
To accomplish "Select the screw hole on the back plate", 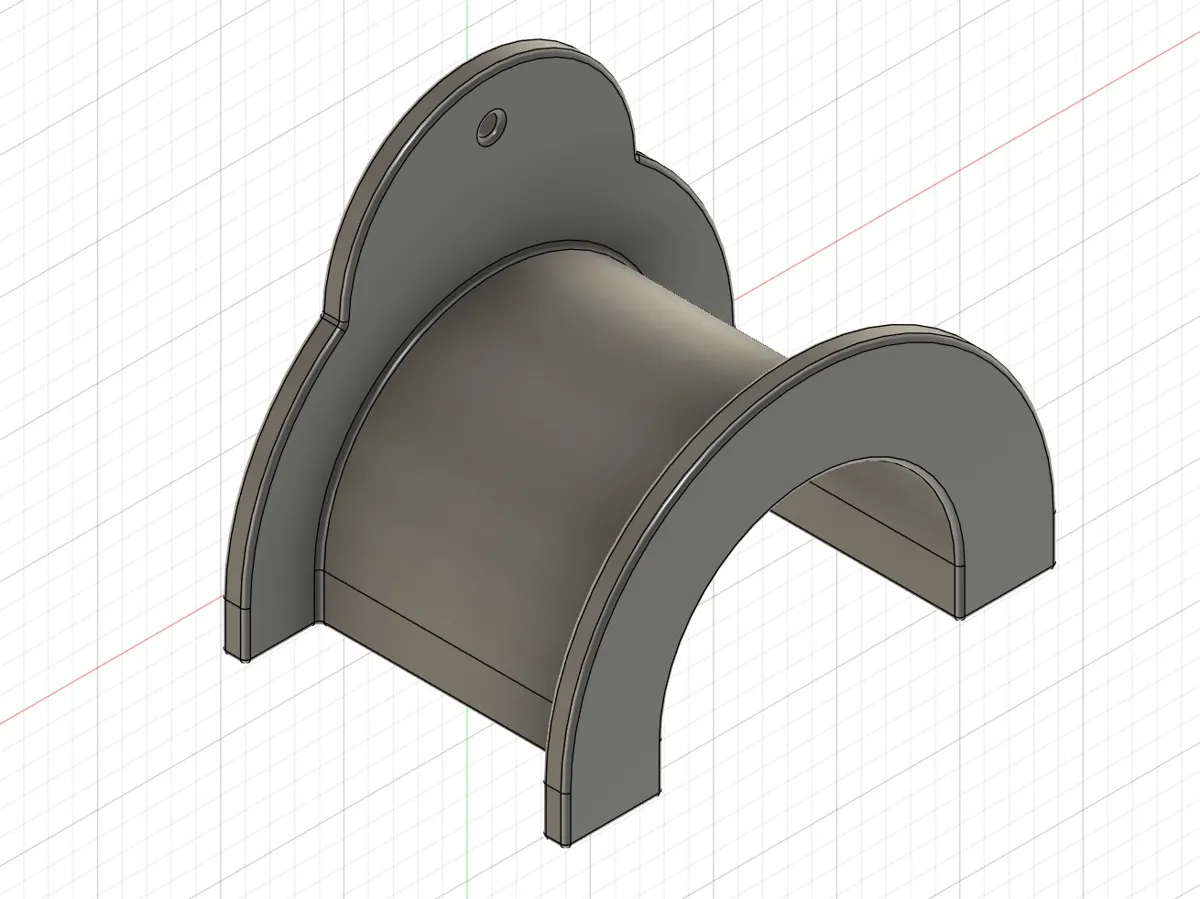I will click(489, 126).
